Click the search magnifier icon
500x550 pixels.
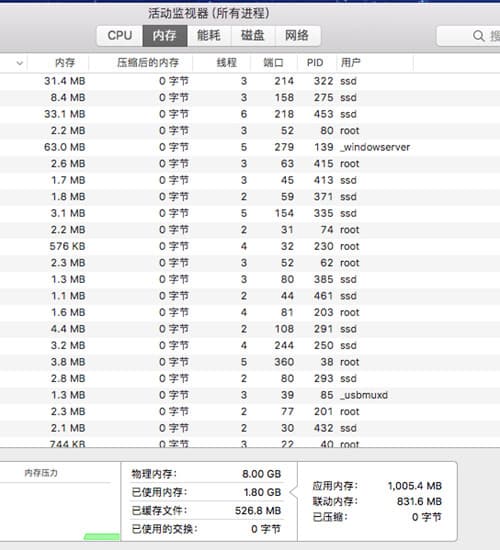pos(478,36)
